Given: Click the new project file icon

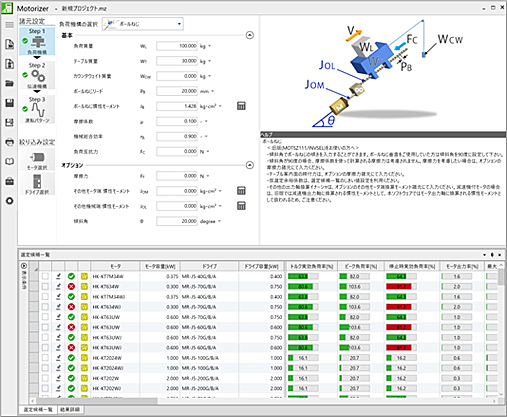Looking at the screenshot, I should pos(9,44).
